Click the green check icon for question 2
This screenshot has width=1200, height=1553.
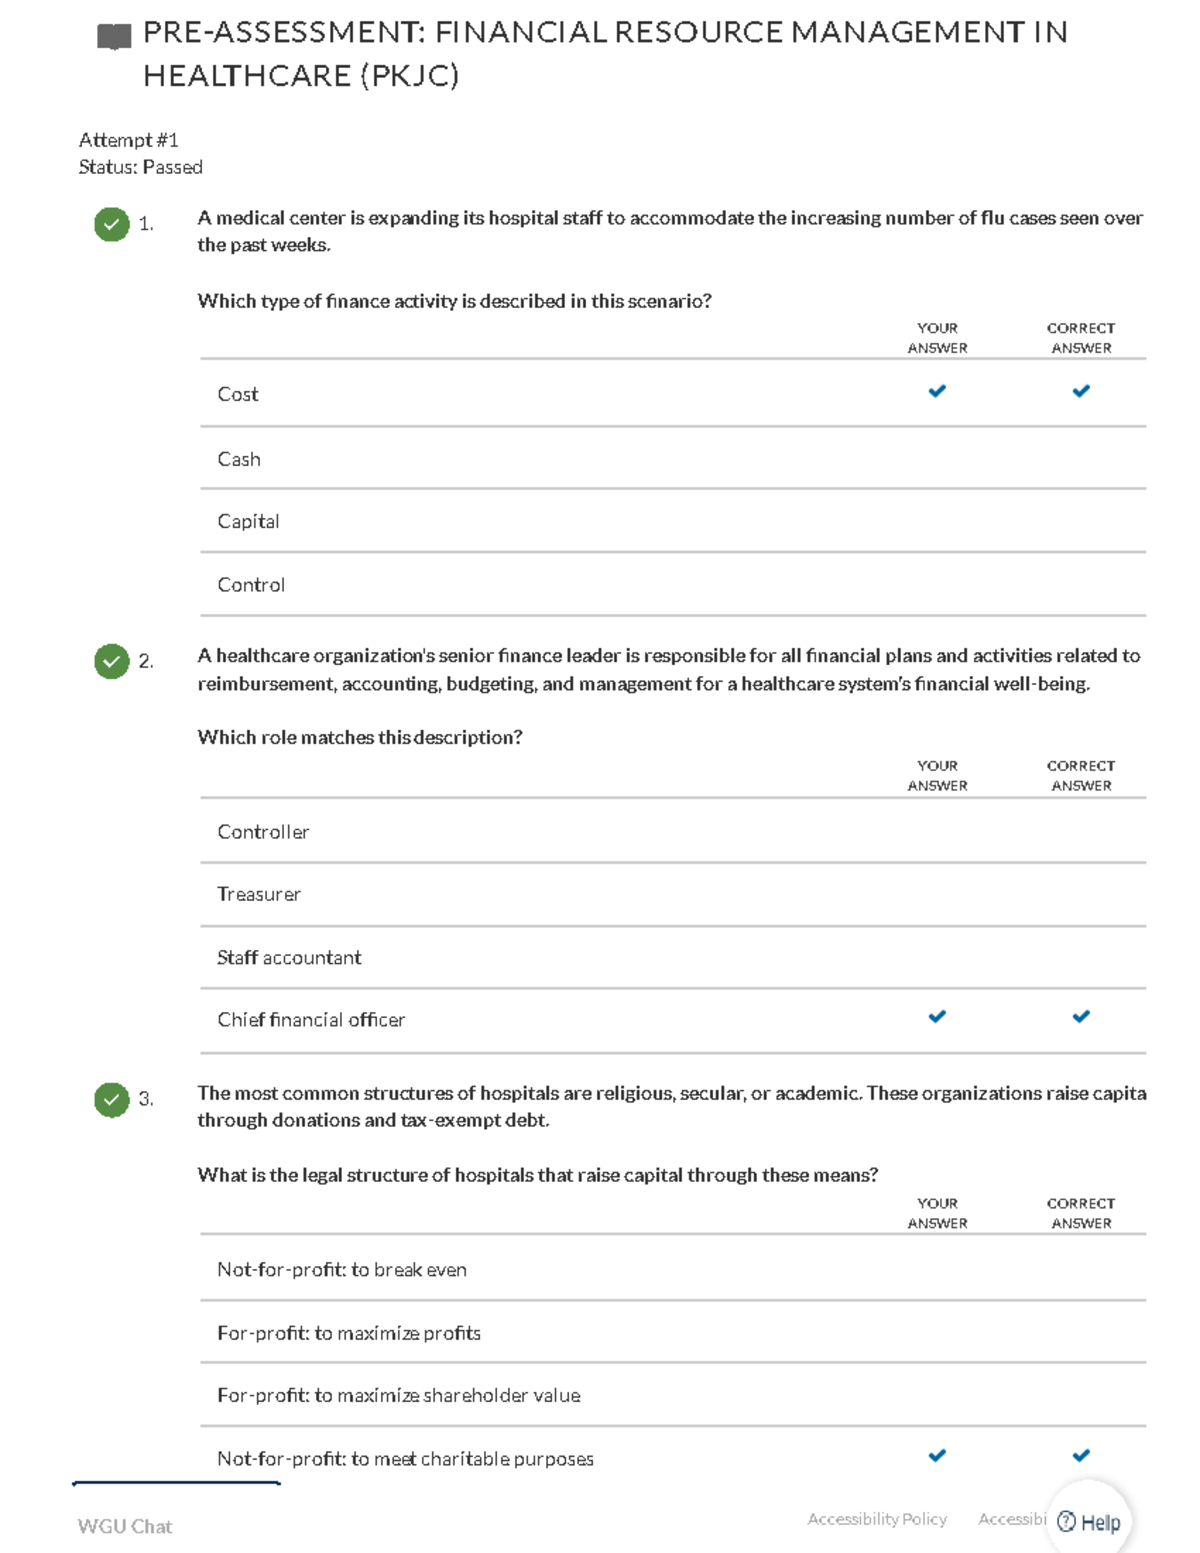112,661
